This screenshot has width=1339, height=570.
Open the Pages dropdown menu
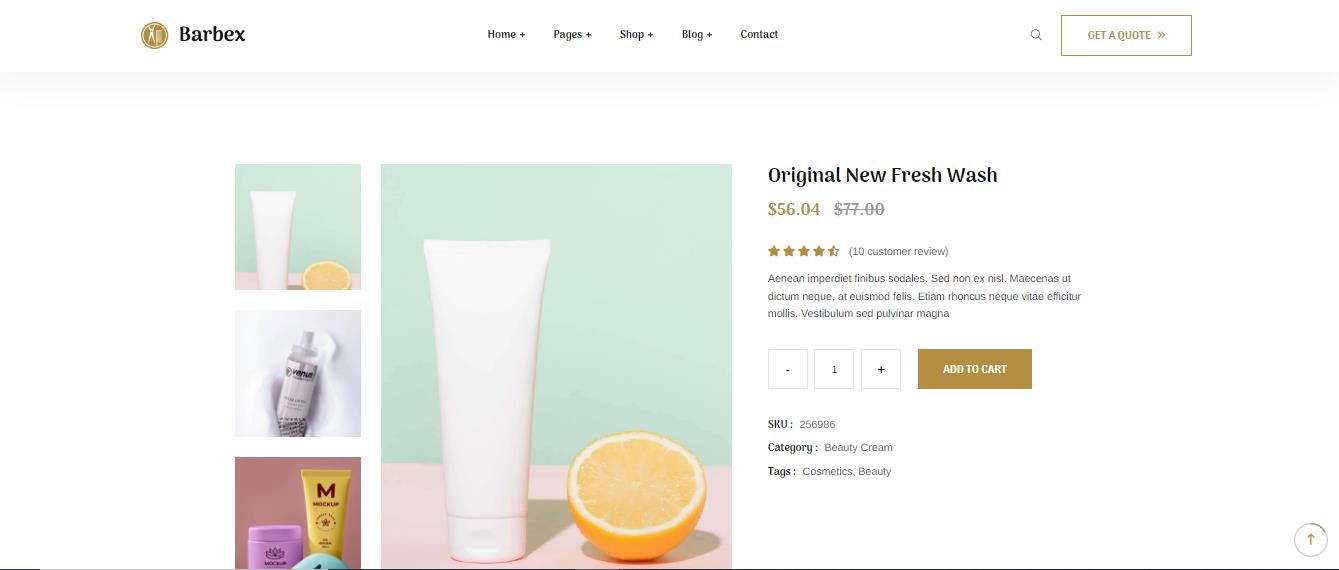pyautogui.click(x=572, y=35)
